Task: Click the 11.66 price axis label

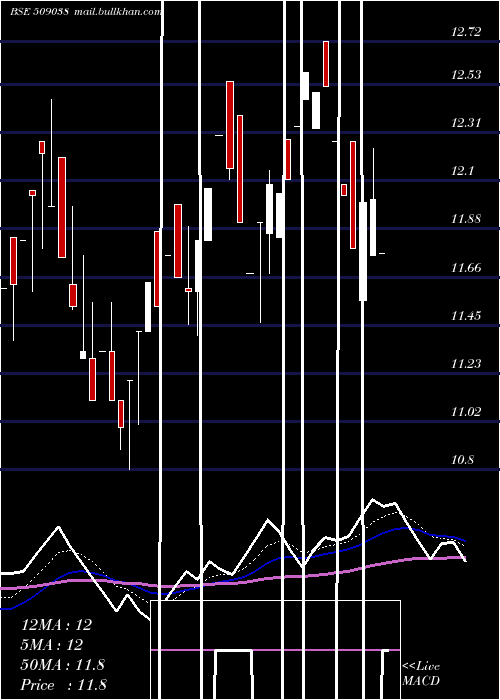Action: tap(466, 268)
